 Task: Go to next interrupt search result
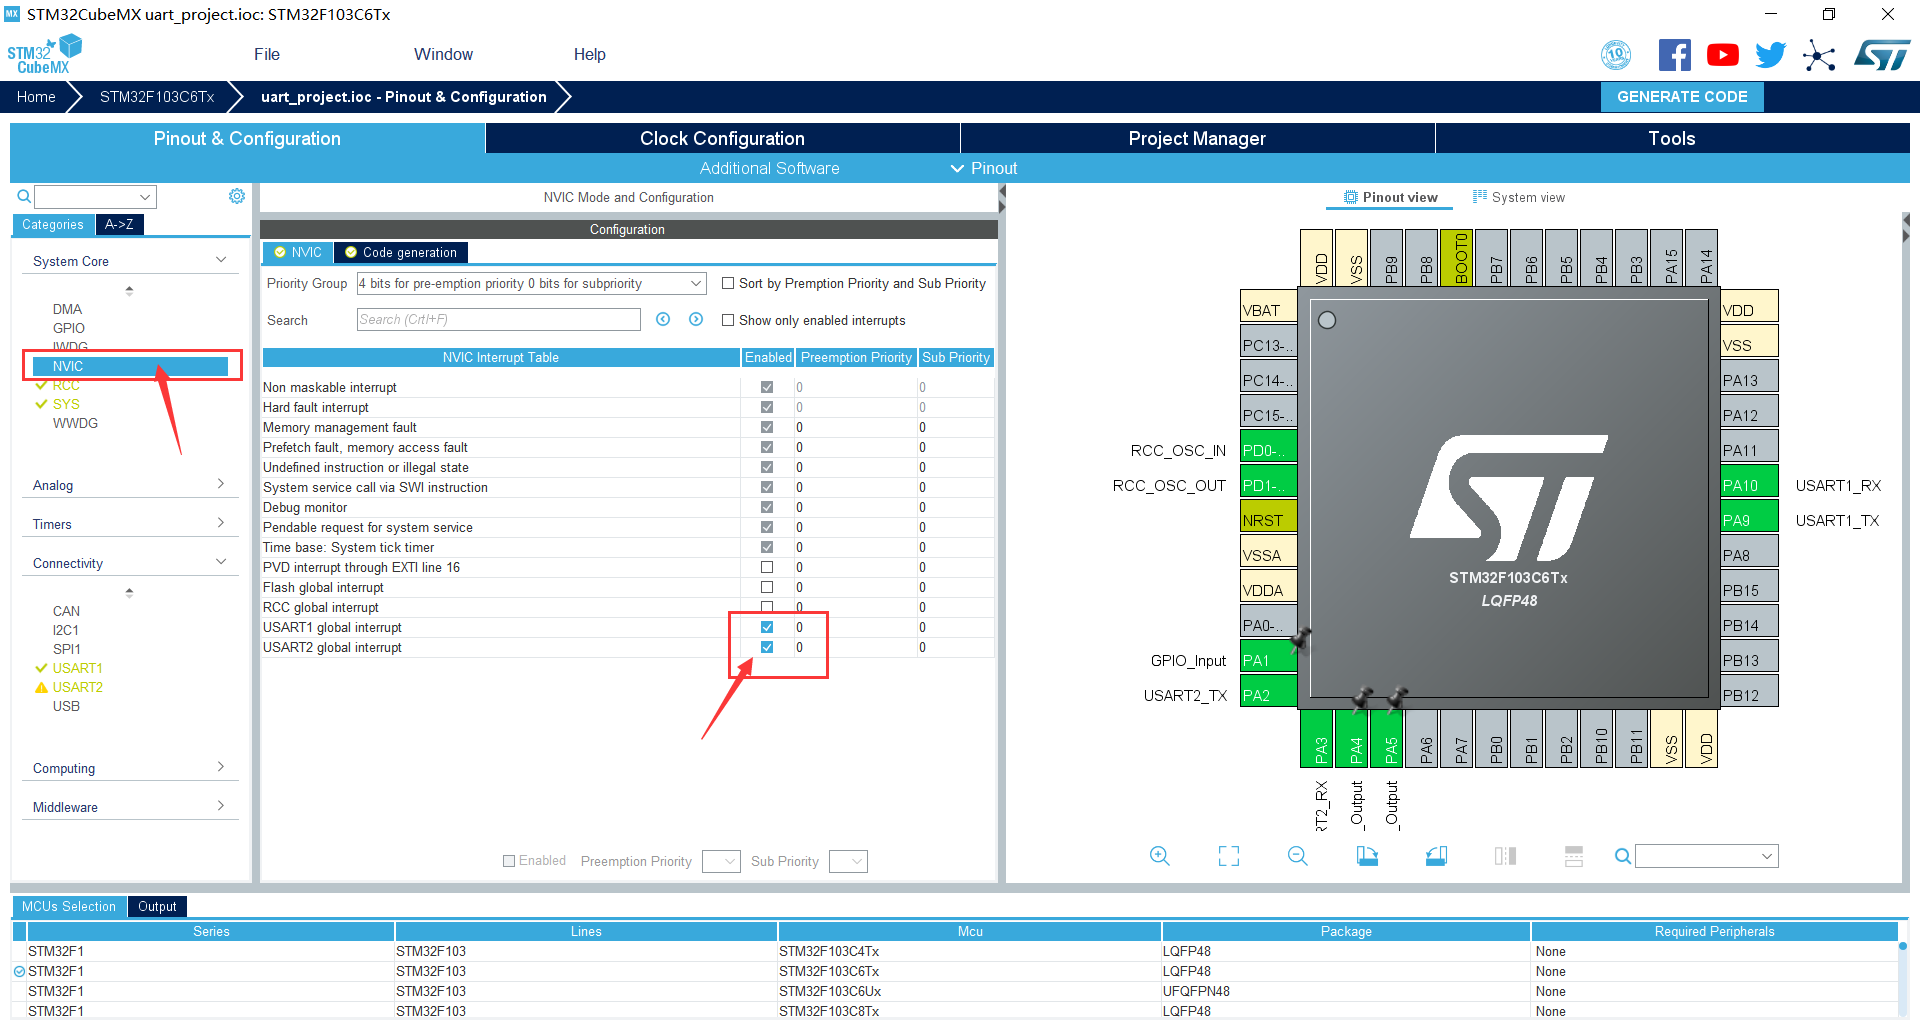[x=696, y=319]
